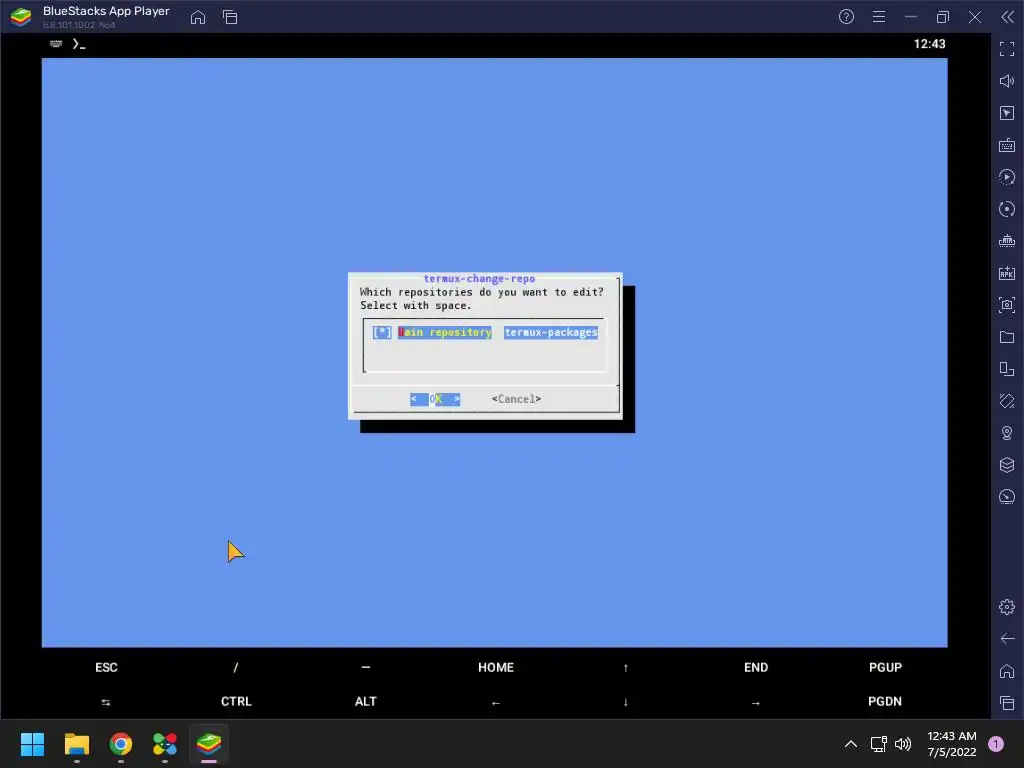The height and width of the screenshot is (768, 1024).
Task: Click Android home icon in sidebar
Action: click(x=1007, y=671)
